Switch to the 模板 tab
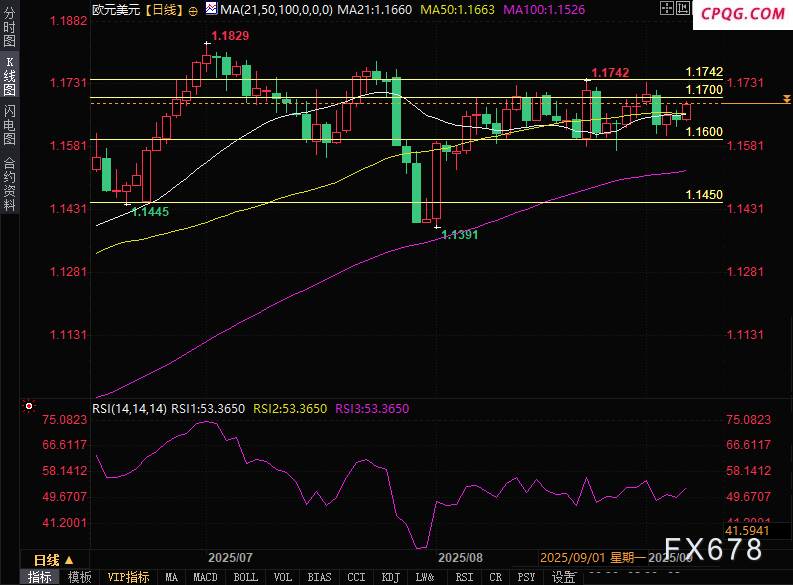 tap(80, 577)
